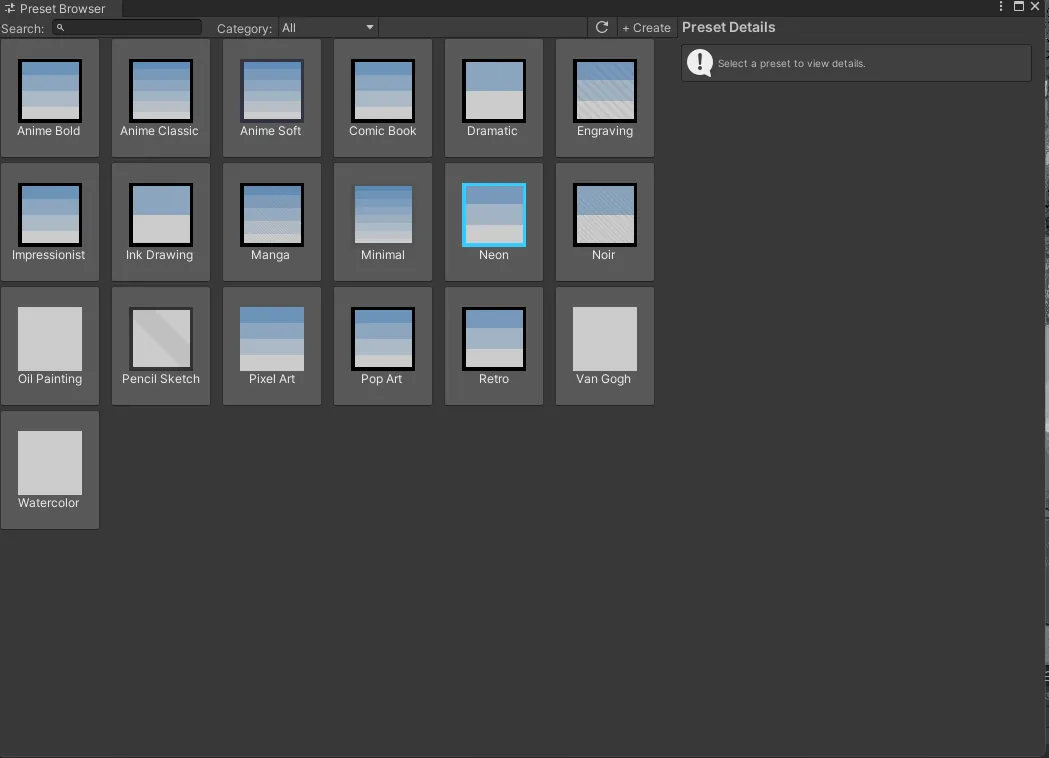Click the info exclamation icon in Preset Details
The height and width of the screenshot is (758, 1049).
(700, 63)
